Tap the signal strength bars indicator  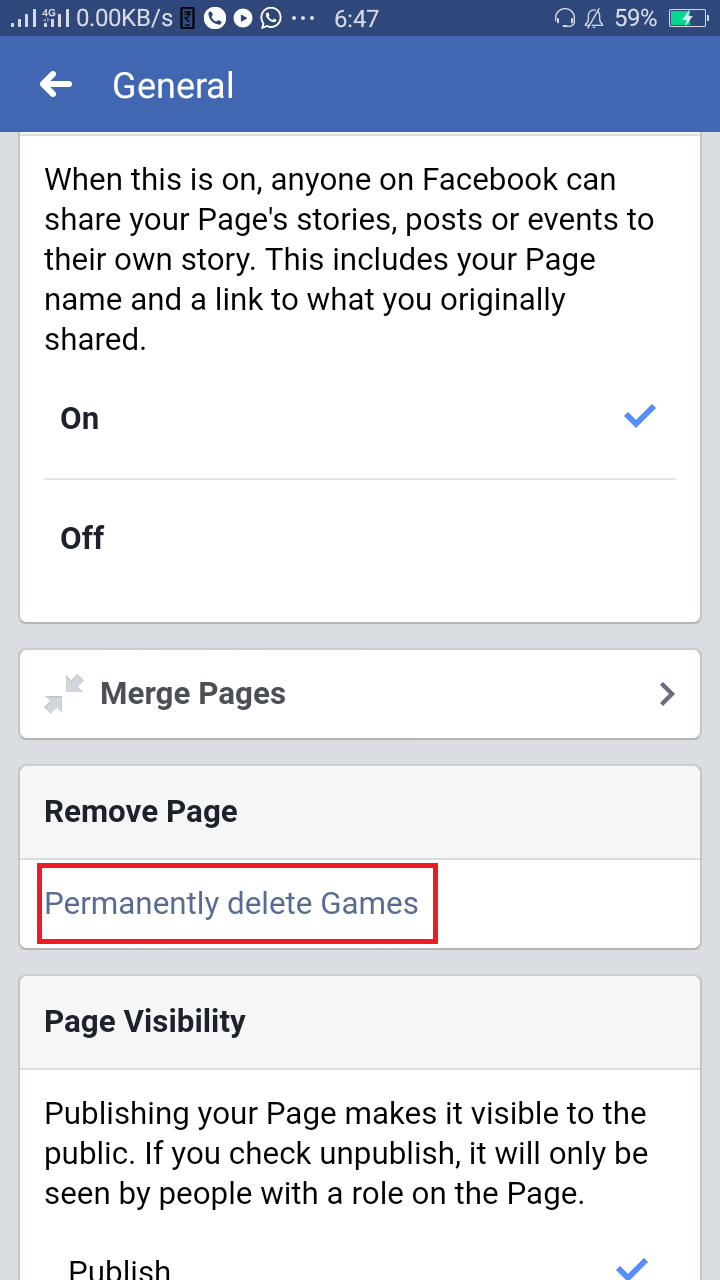point(23,18)
